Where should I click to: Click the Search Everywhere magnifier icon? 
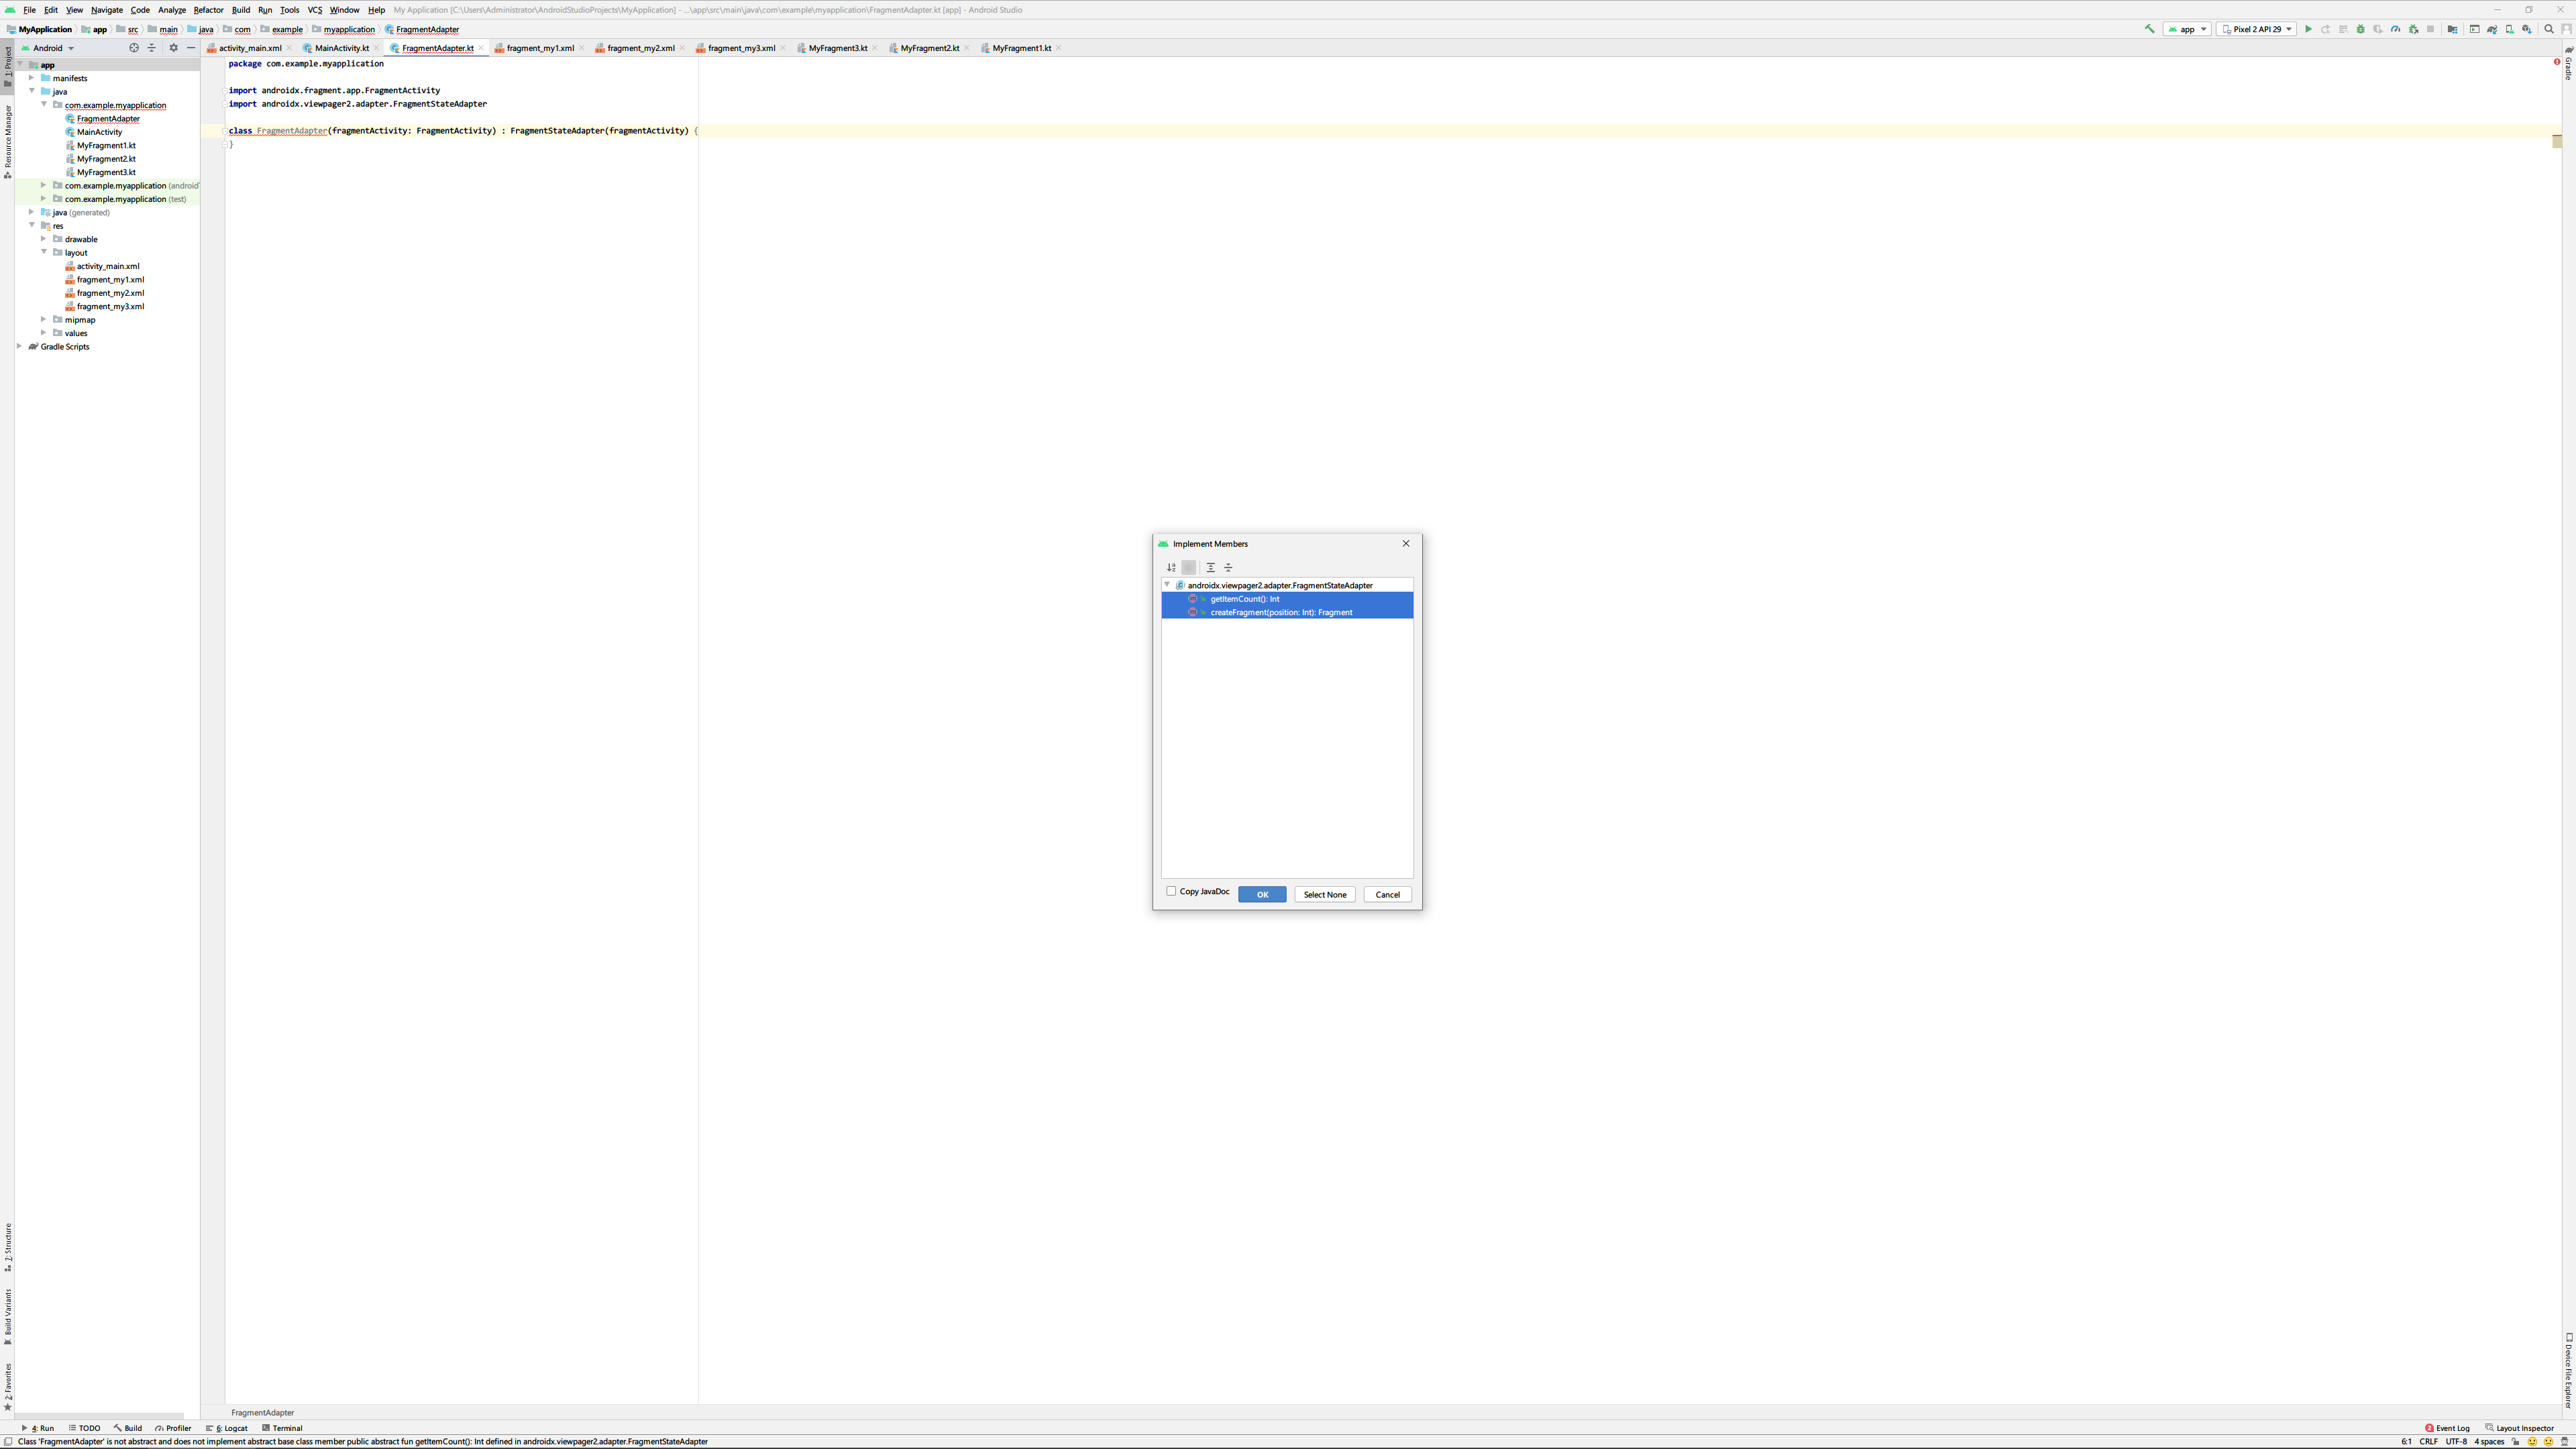pos(2549,29)
